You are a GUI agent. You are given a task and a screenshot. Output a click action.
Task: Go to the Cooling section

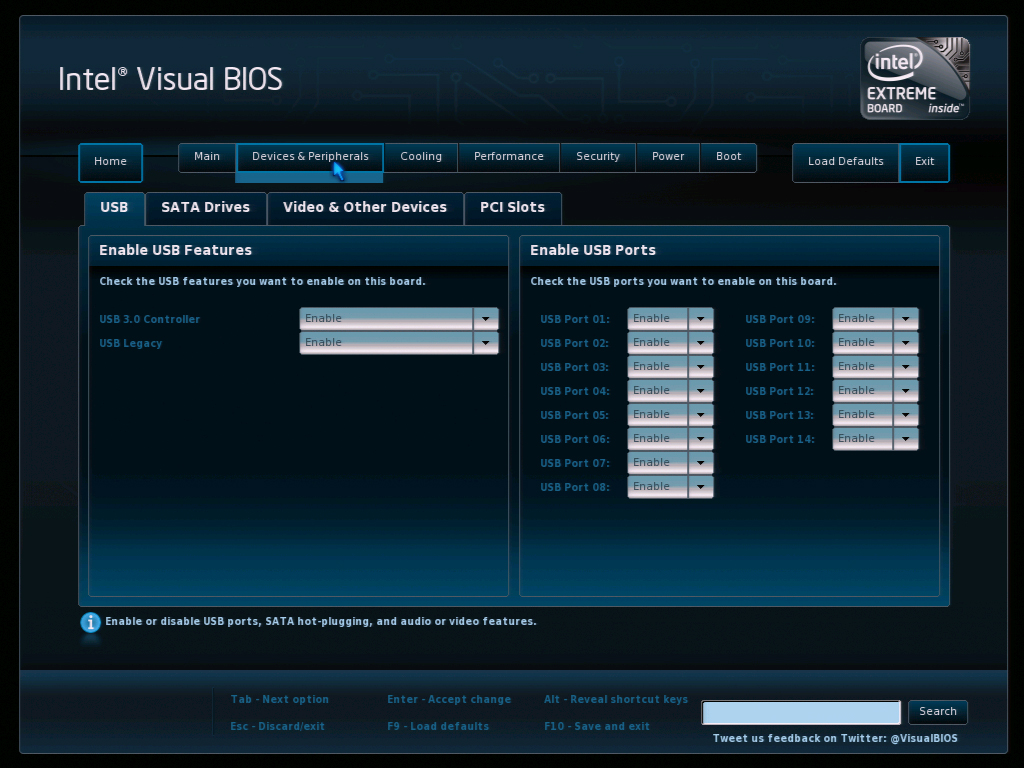[420, 156]
